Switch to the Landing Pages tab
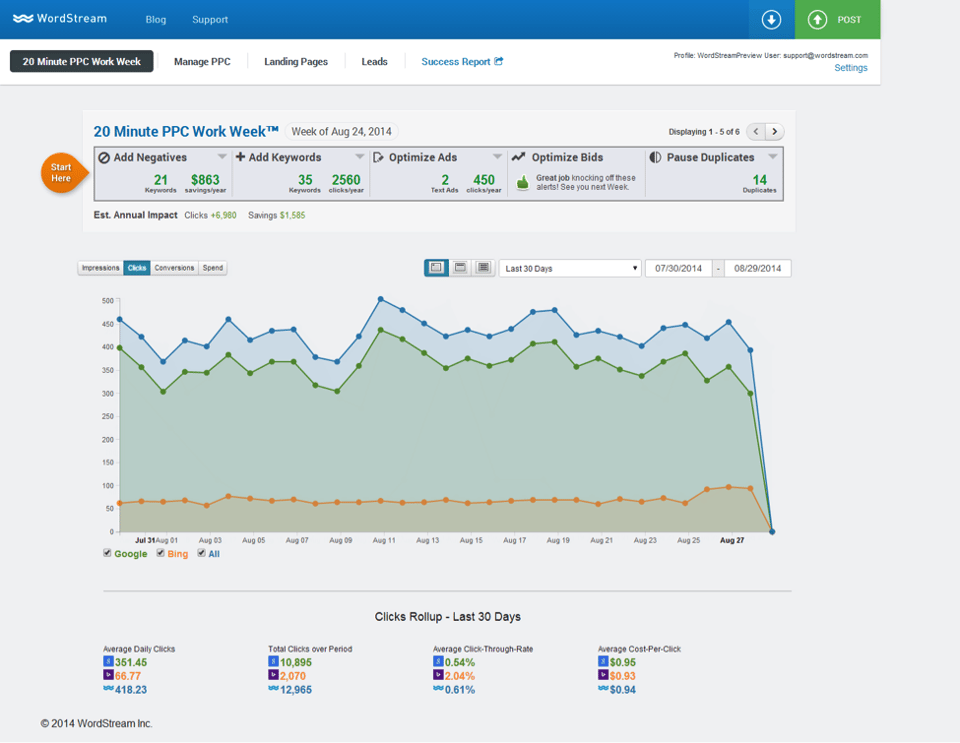 [x=296, y=61]
